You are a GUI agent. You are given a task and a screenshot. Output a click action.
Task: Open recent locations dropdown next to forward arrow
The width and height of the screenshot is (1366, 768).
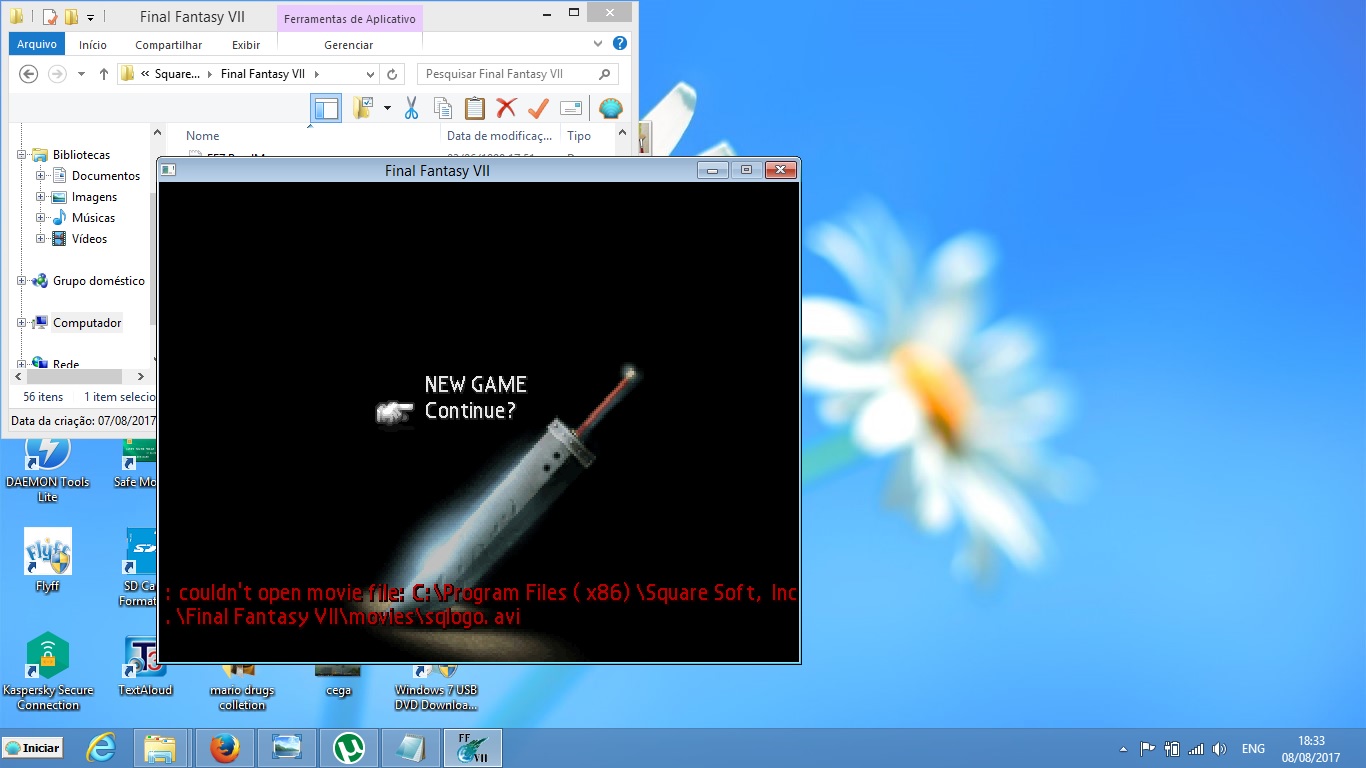tap(80, 75)
